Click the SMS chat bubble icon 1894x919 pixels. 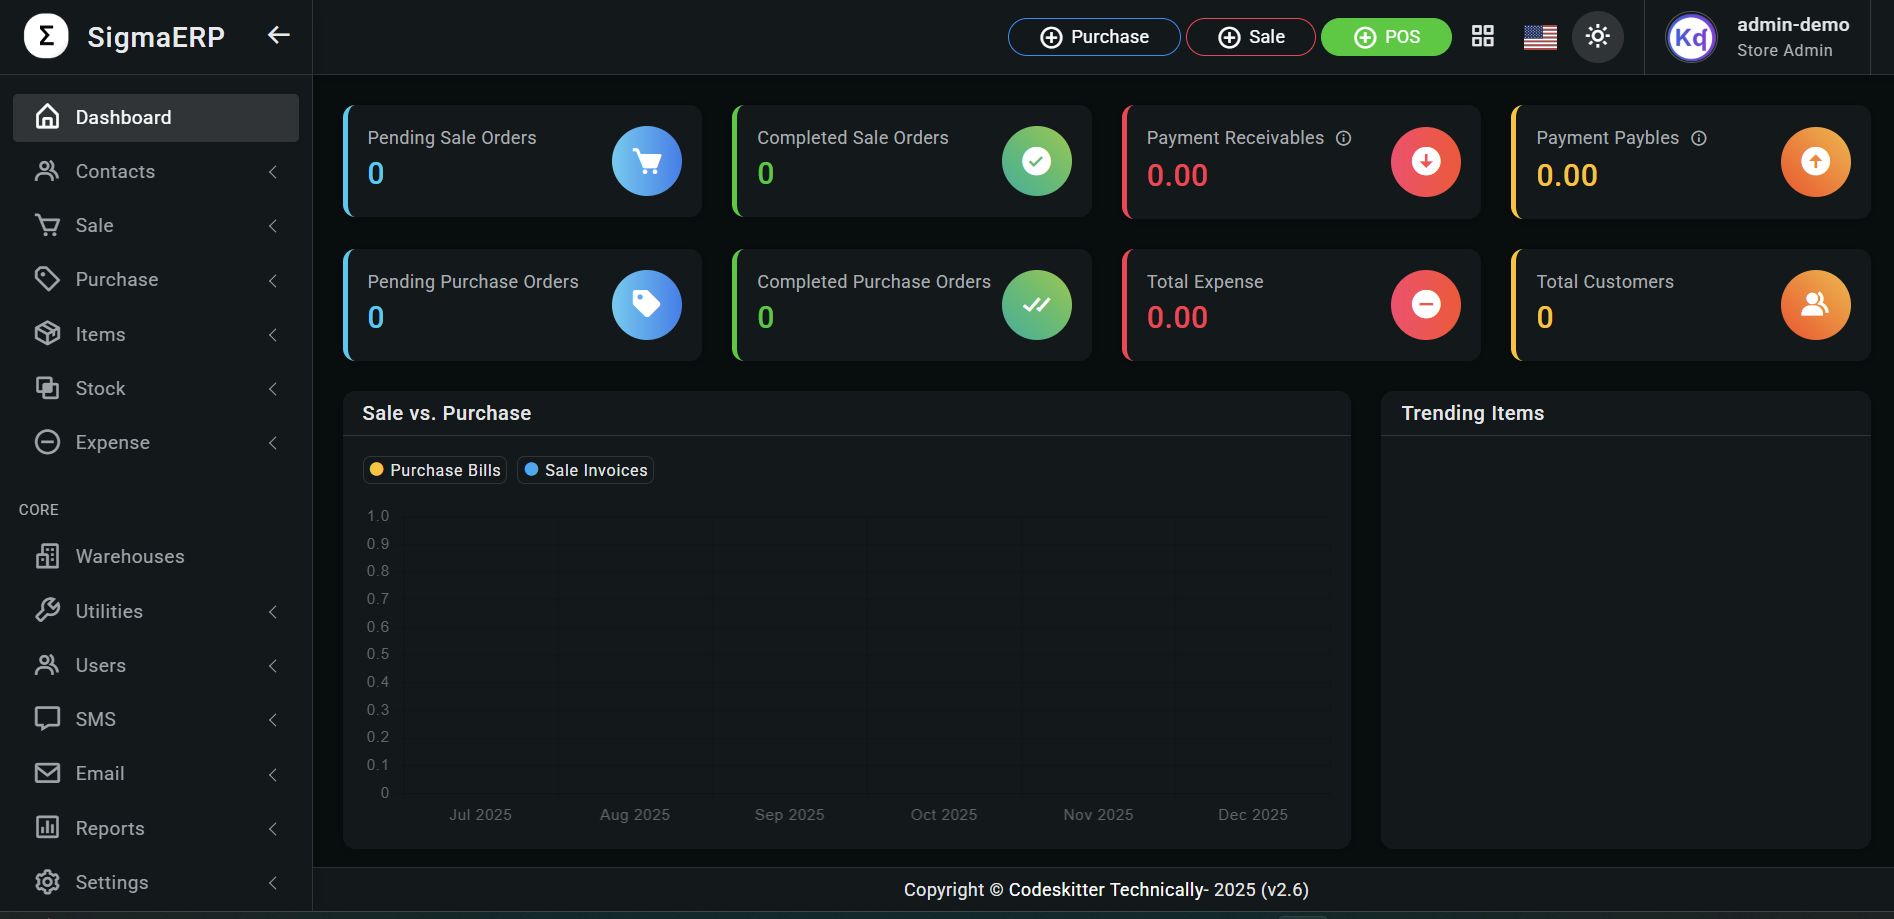click(x=47, y=718)
